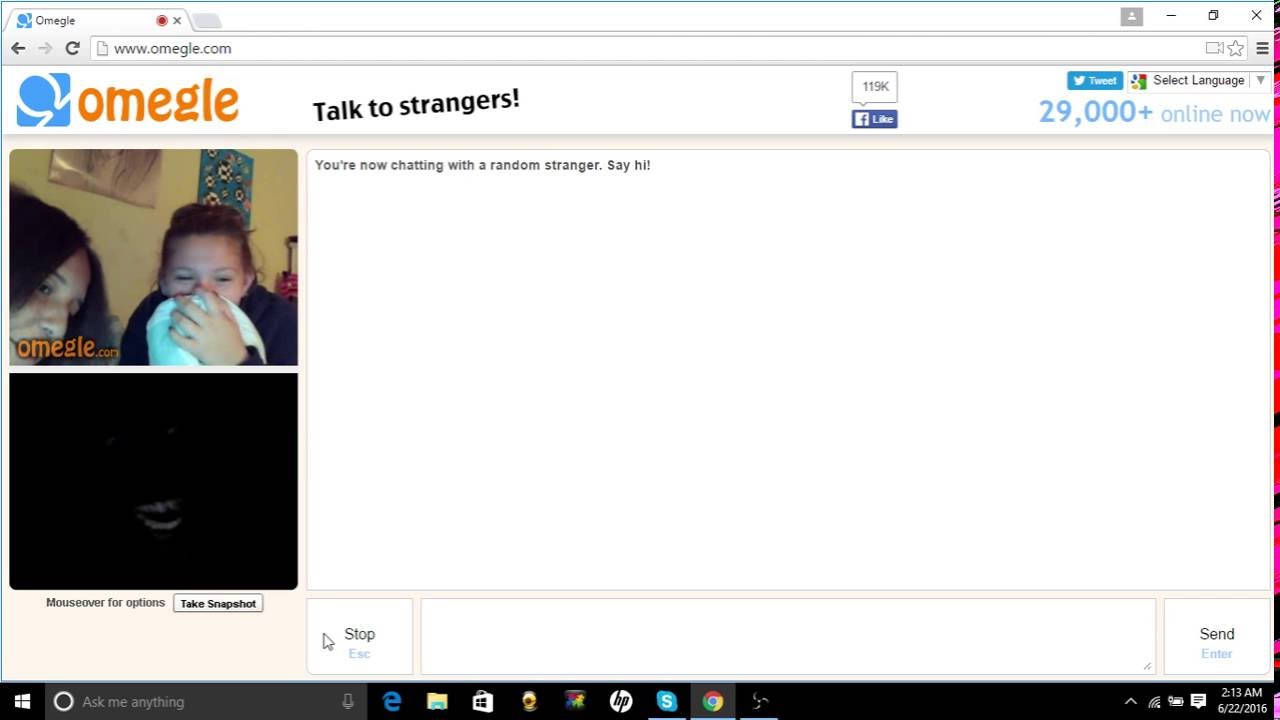1280x720 pixels.
Task: Open the Chrome hamburger menu
Action: pyautogui.click(x=1263, y=48)
